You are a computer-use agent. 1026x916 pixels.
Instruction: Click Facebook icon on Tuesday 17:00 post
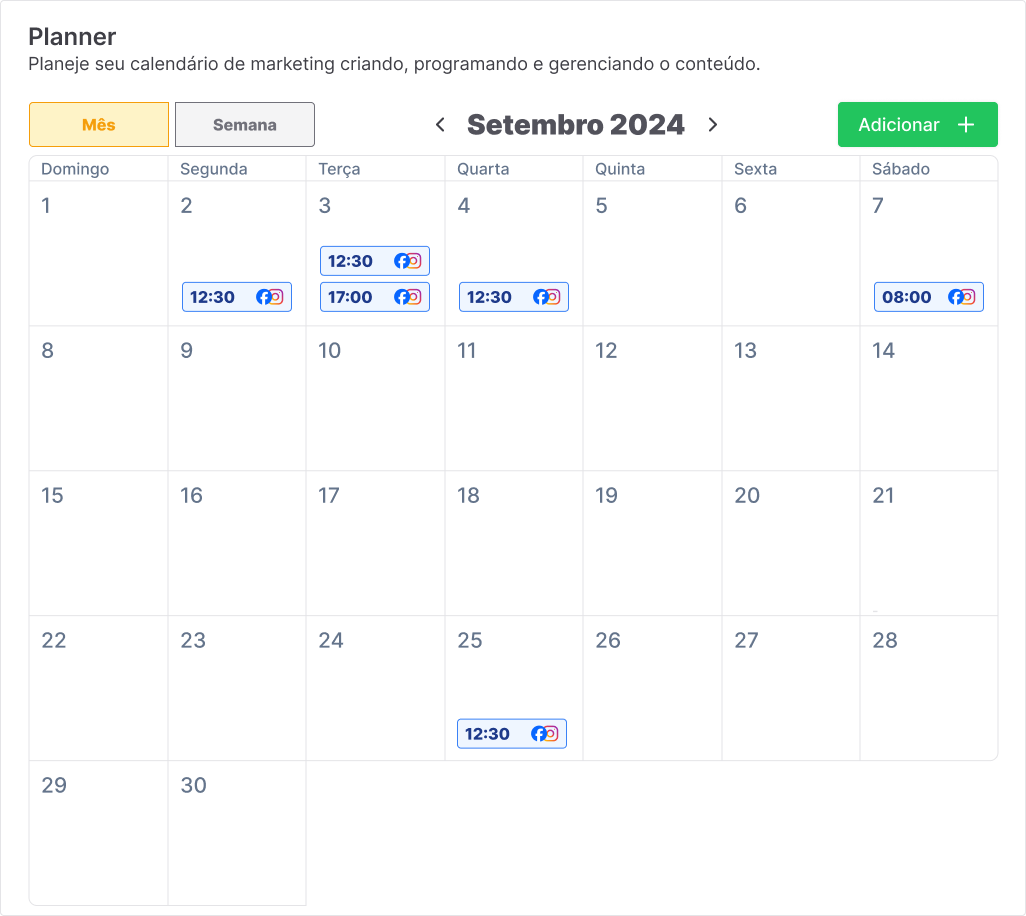pos(402,297)
